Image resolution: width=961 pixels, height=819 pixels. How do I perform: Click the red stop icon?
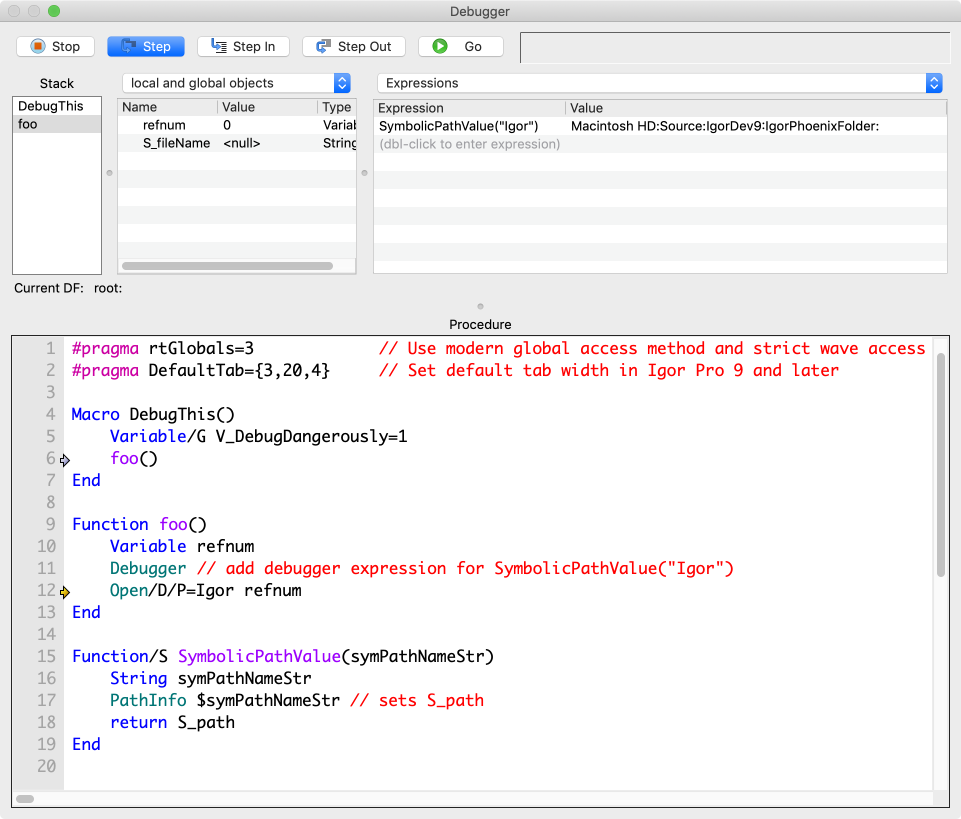point(38,47)
